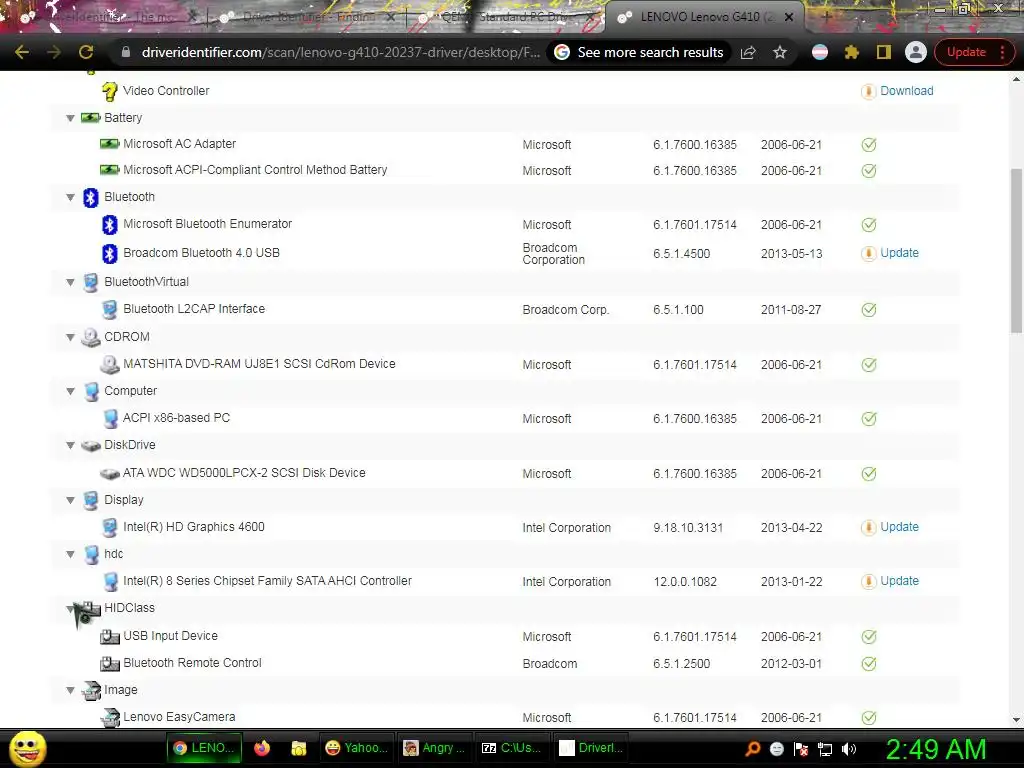Click the green check for Microsoft AC Adapter
The width and height of the screenshot is (1024, 768).
[x=869, y=145]
